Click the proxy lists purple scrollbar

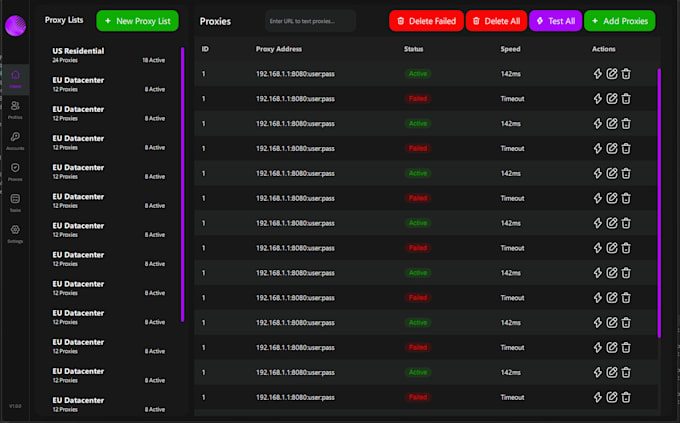[x=183, y=184]
